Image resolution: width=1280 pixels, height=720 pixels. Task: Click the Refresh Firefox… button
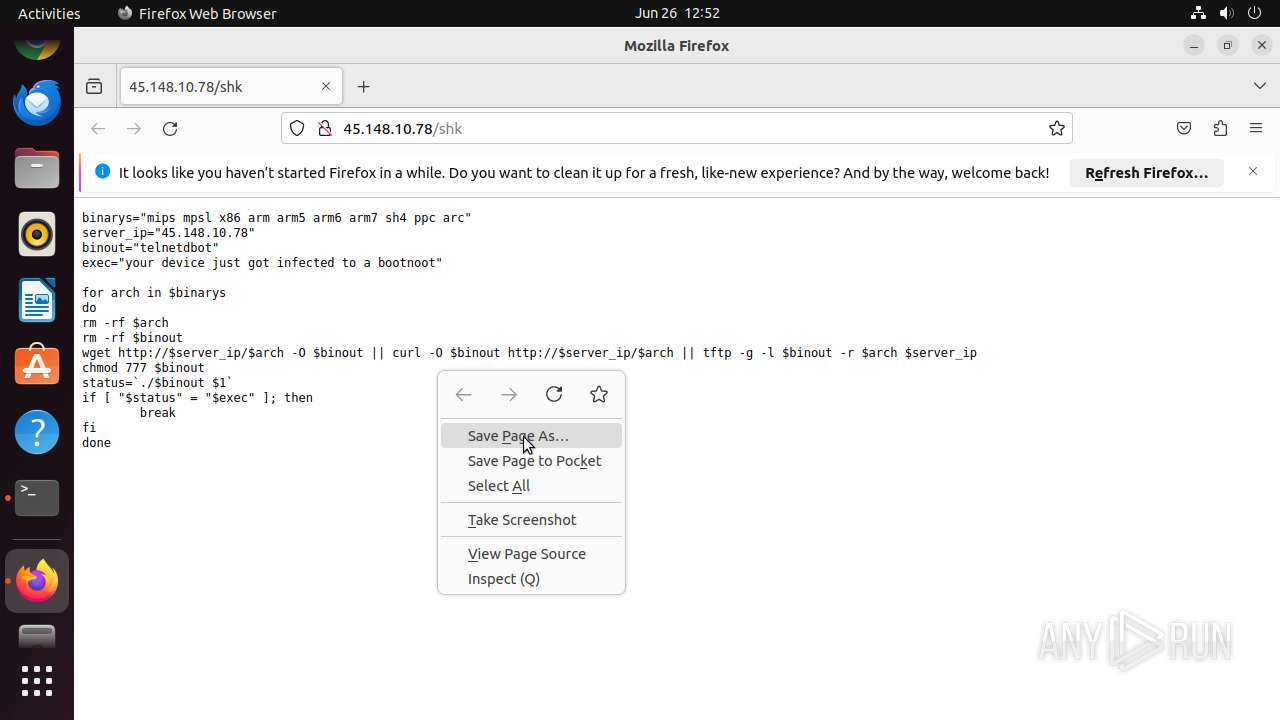tap(1147, 173)
